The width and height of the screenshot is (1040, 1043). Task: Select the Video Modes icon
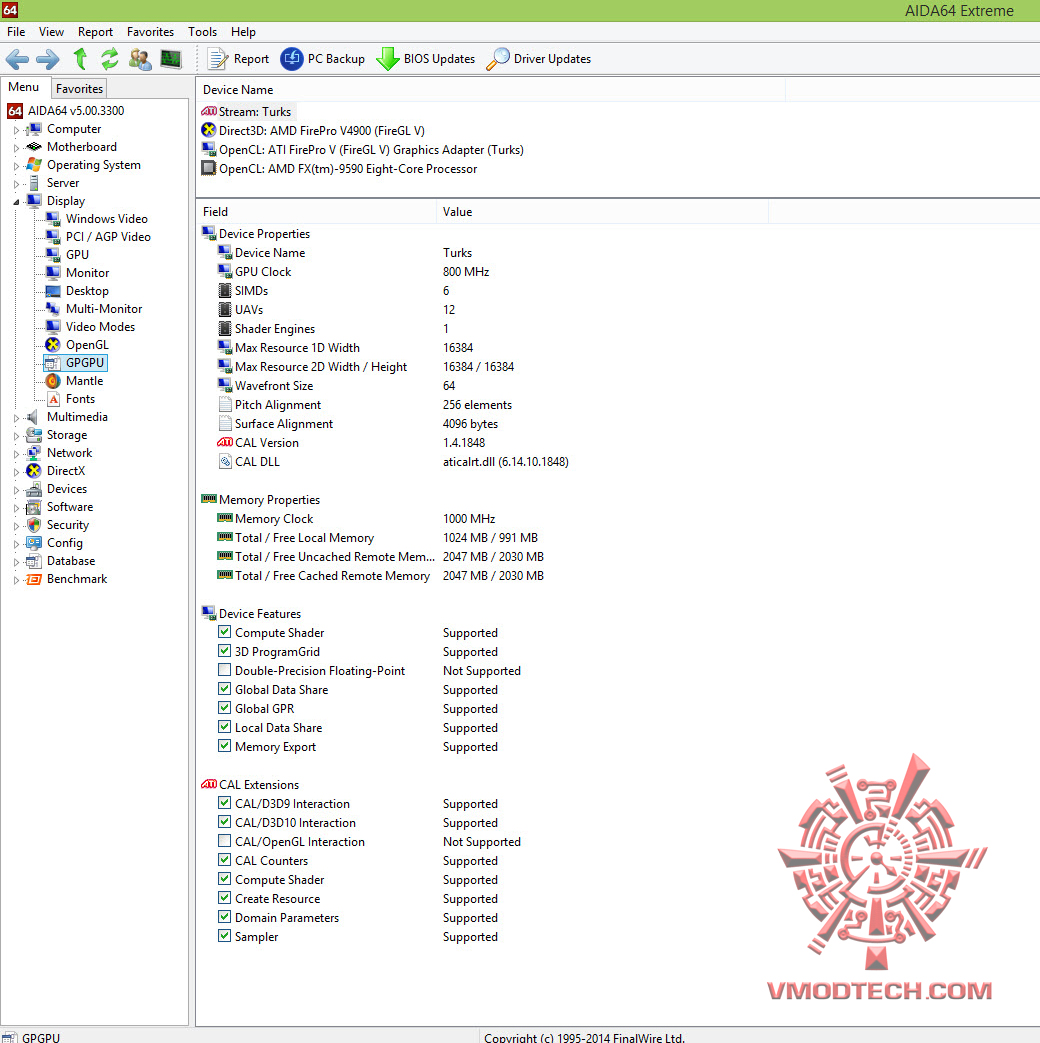(53, 327)
